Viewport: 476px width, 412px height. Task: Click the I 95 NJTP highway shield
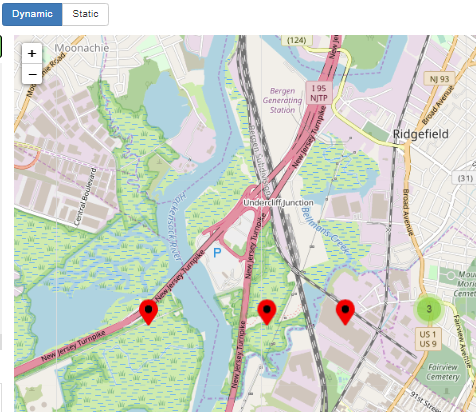pos(319,93)
